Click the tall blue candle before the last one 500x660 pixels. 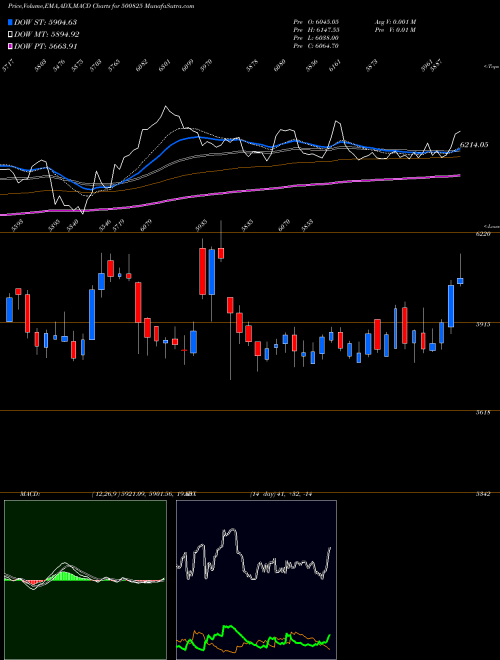pyautogui.click(x=451, y=306)
